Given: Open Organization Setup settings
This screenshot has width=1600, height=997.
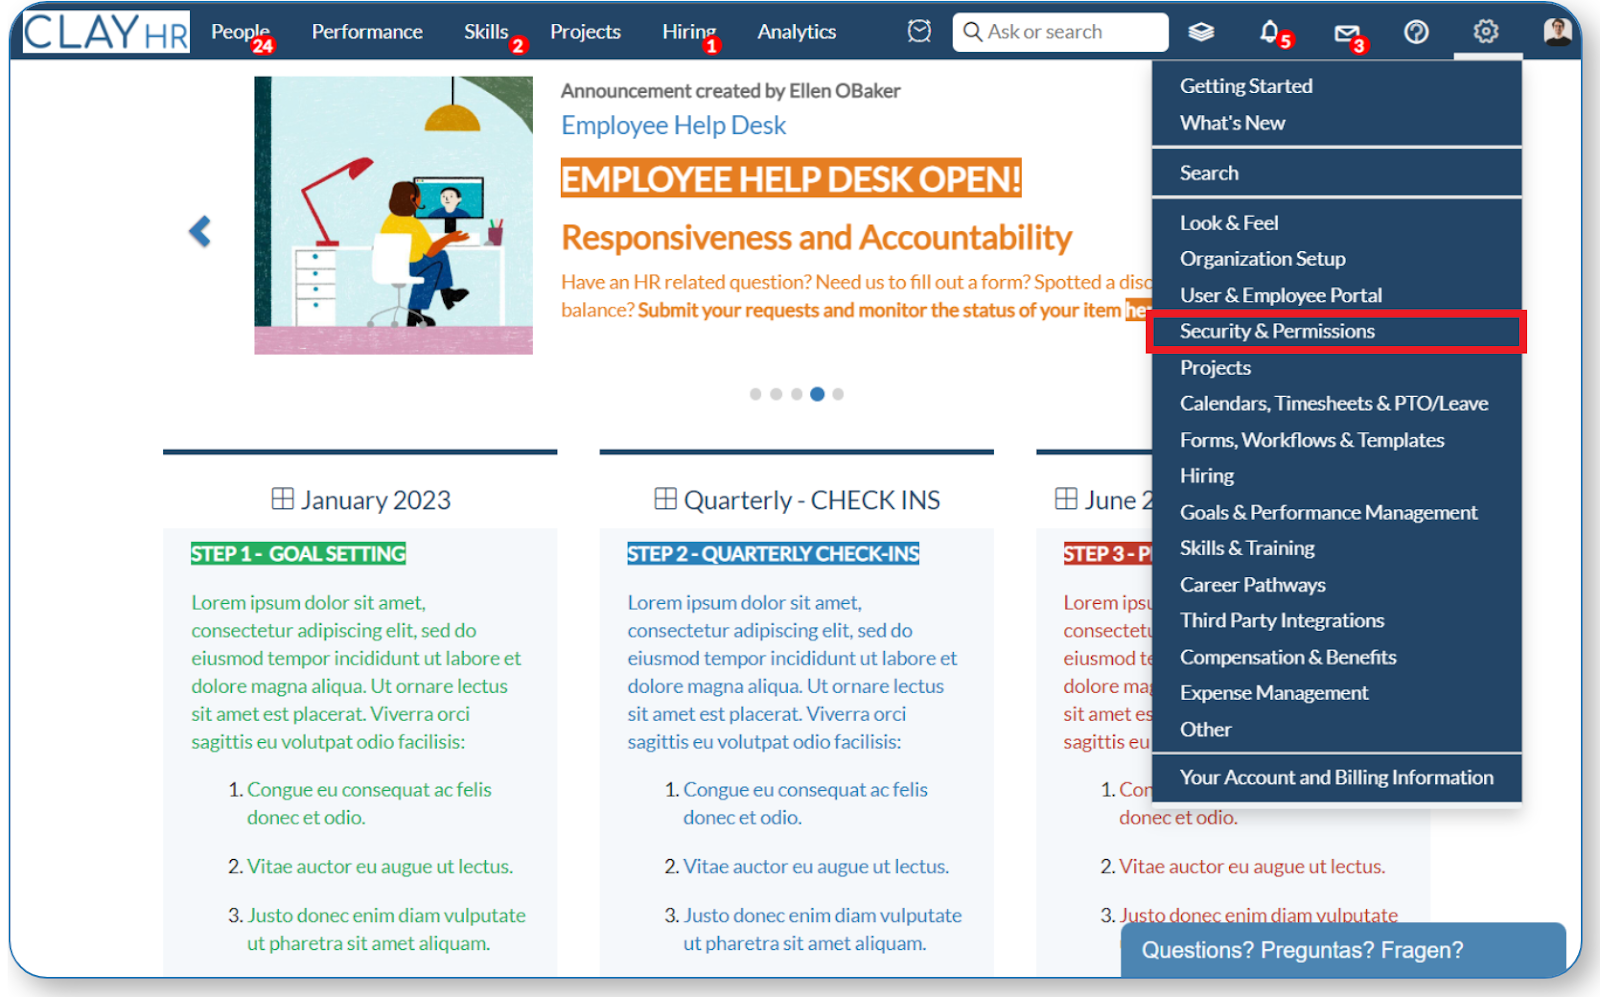Looking at the screenshot, I should [x=1262, y=258].
